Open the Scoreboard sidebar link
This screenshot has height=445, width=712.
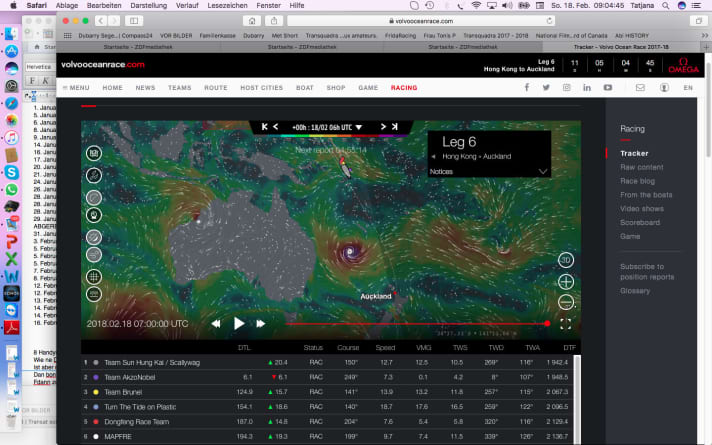click(640, 222)
